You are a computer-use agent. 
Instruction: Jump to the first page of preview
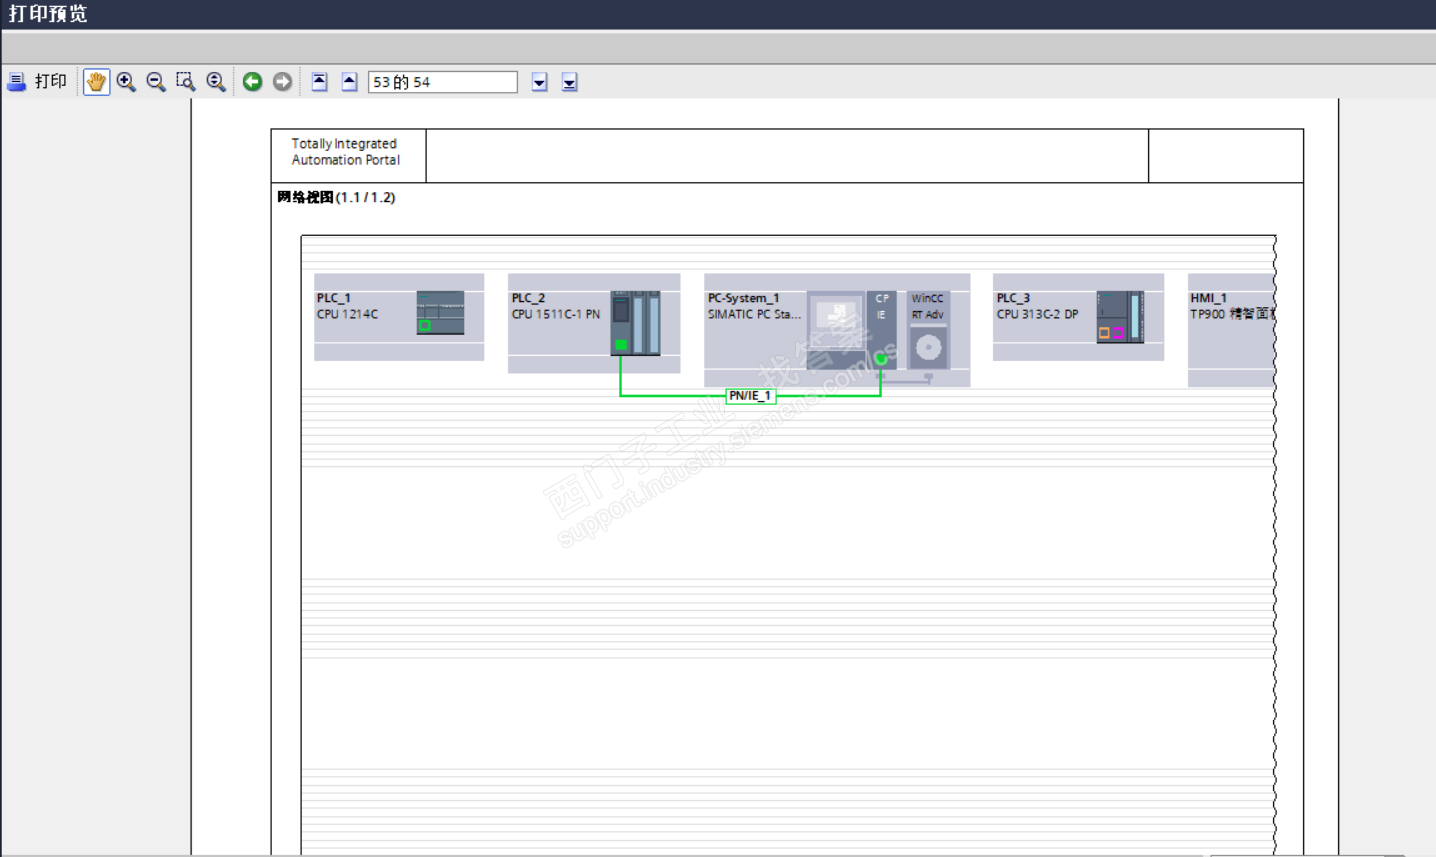click(320, 82)
